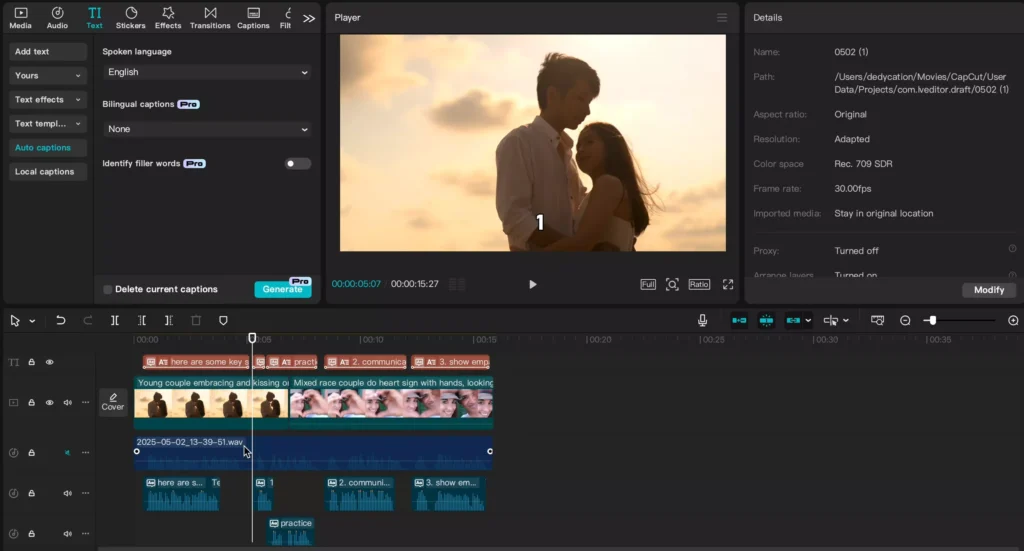
Task: Expand the Text templates section
Action: [x=48, y=123]
